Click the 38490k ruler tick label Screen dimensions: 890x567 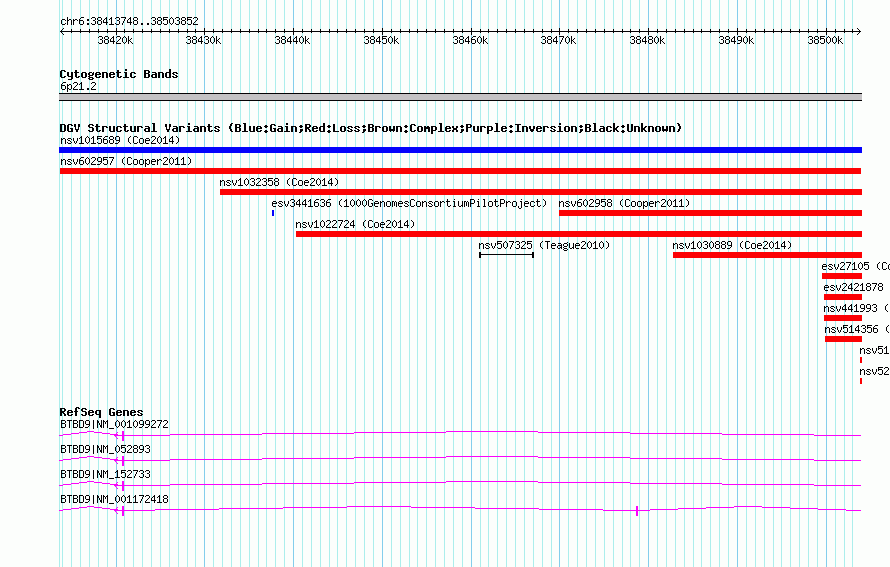(x=736, y=40)
